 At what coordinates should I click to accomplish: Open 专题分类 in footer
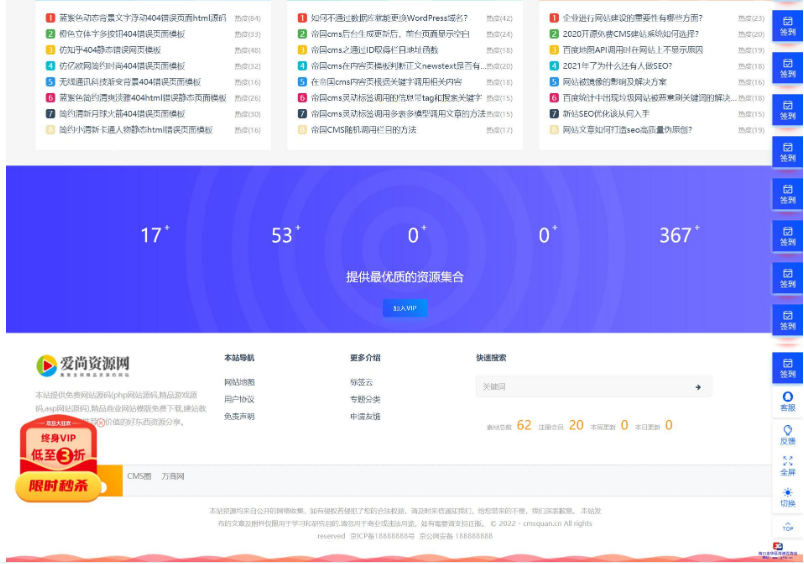[x=365, y=399]
